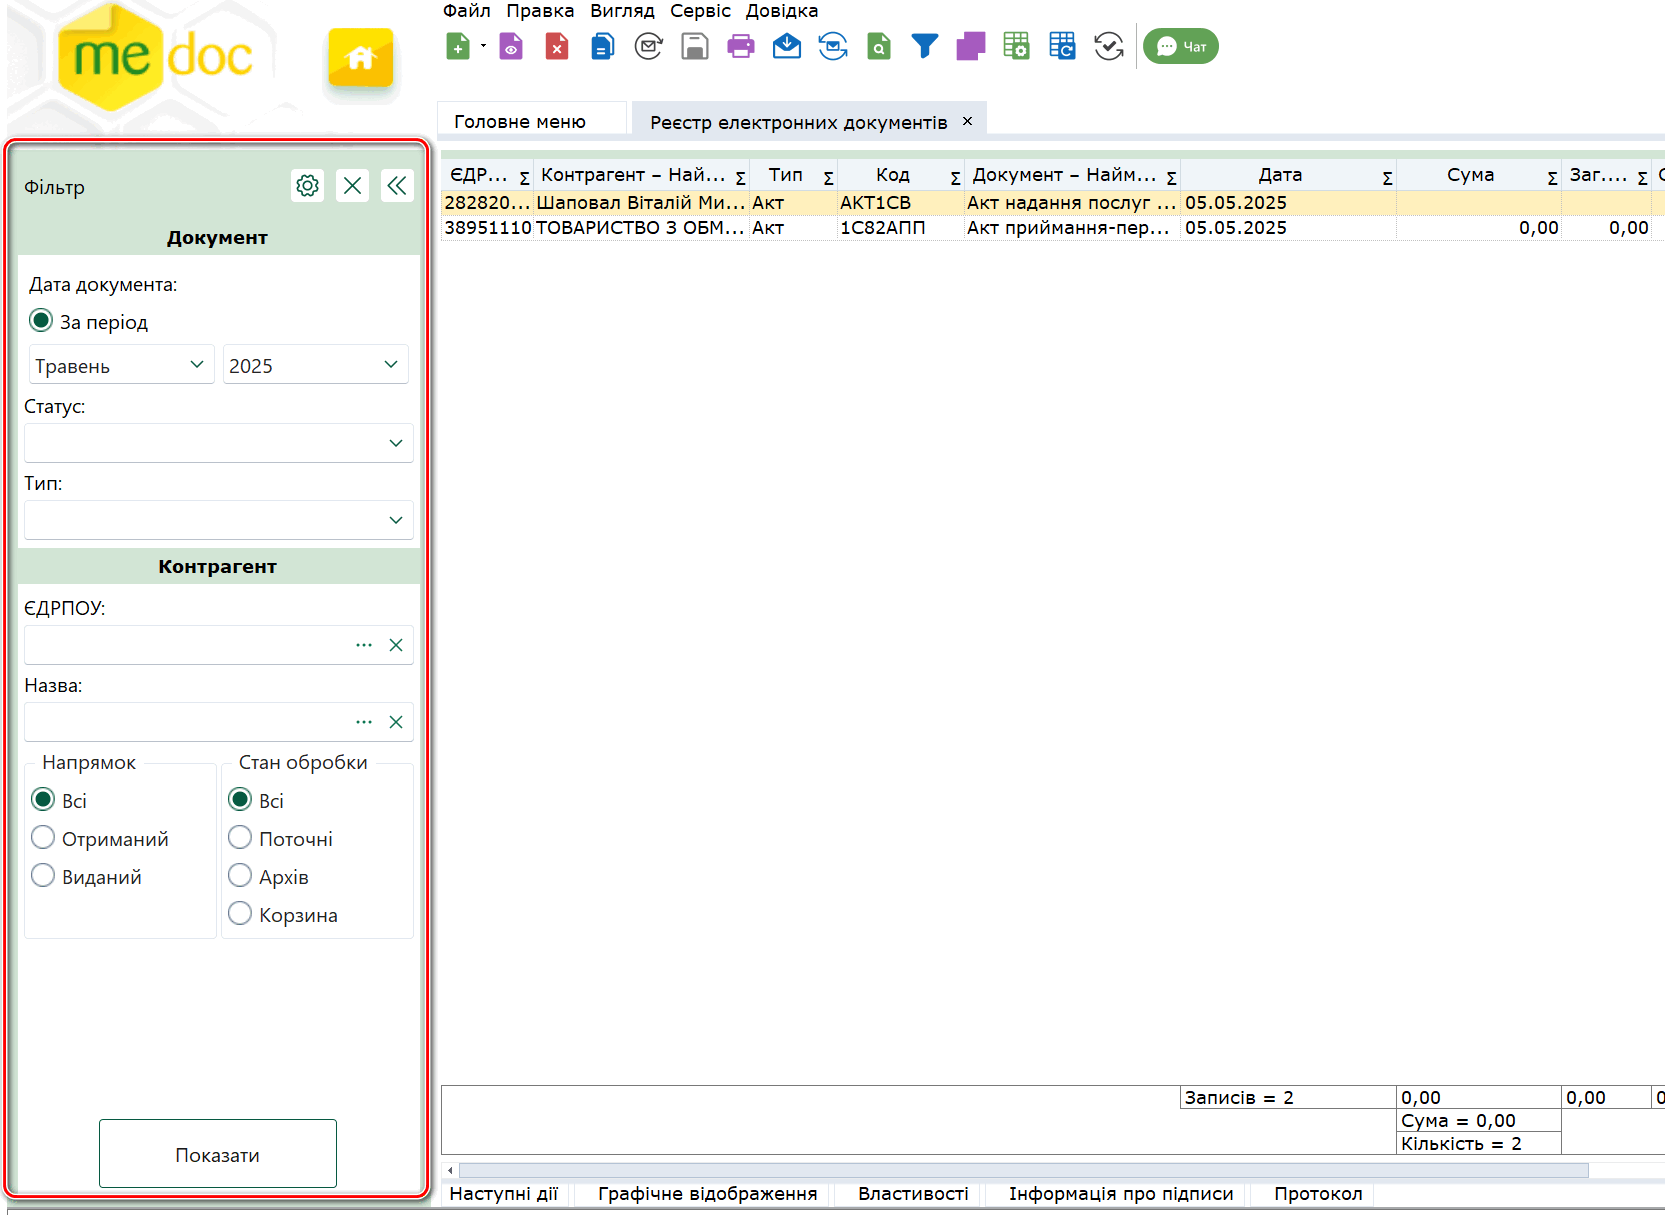The image size is (1665, 1215).
Task: Select Корзина processing state radio
Action: point(240,913)
